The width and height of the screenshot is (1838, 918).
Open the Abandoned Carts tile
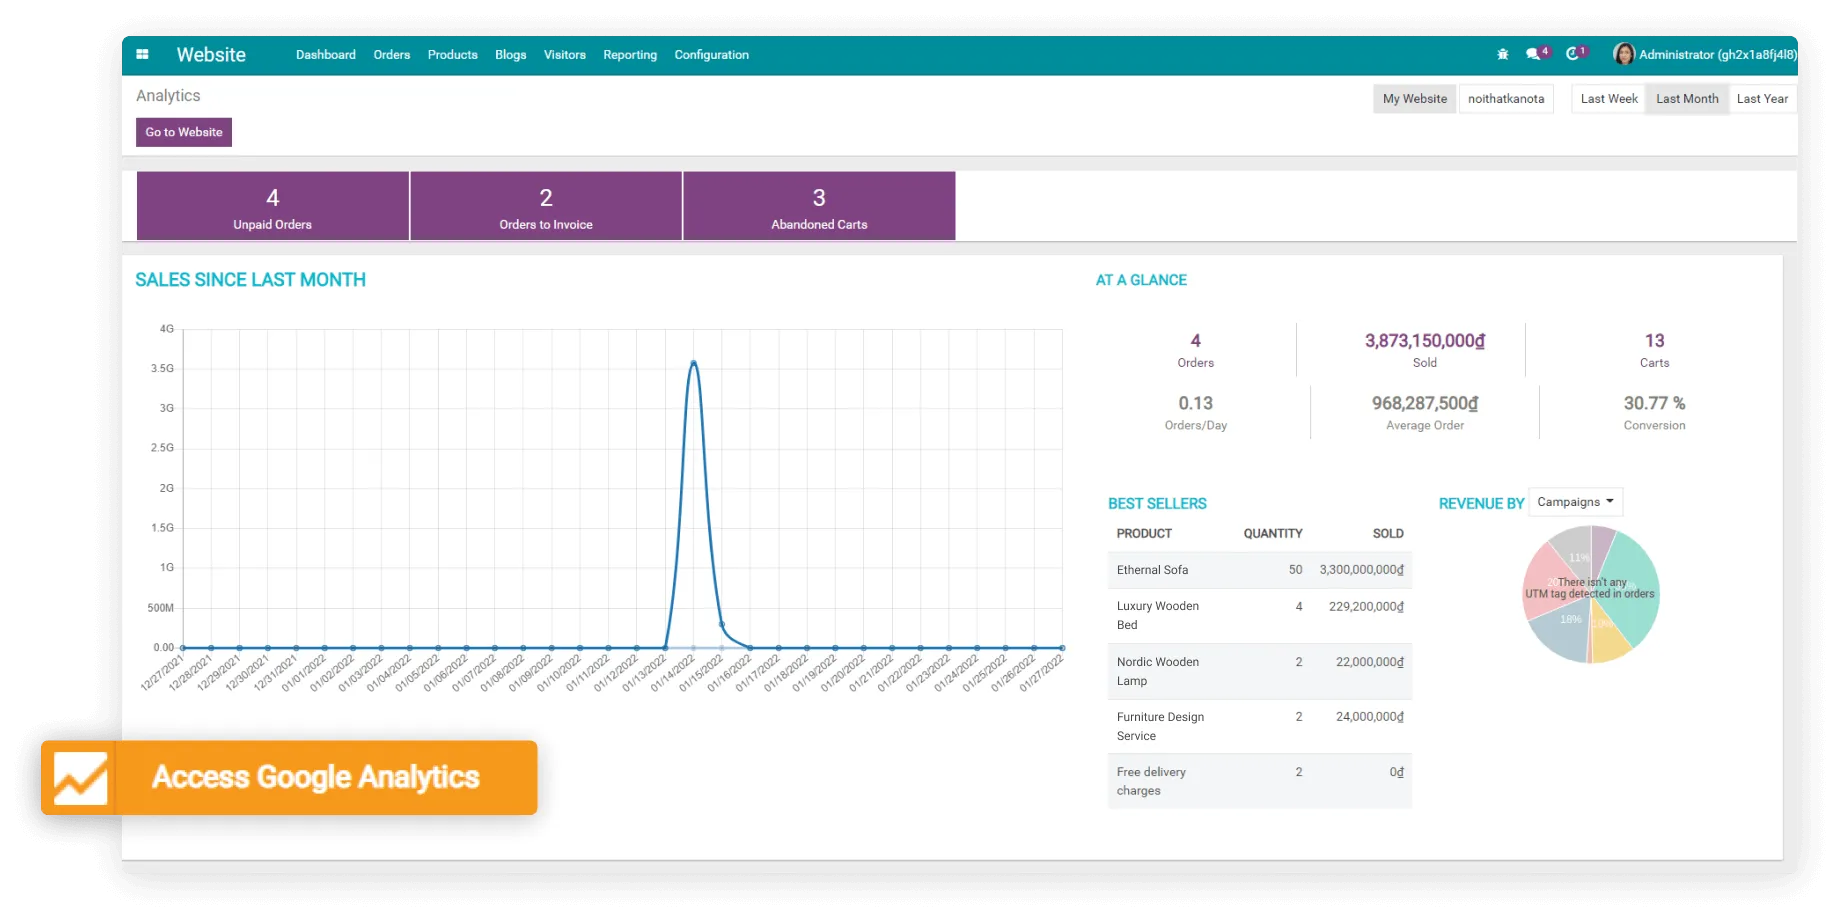click(x=818, y=206)
